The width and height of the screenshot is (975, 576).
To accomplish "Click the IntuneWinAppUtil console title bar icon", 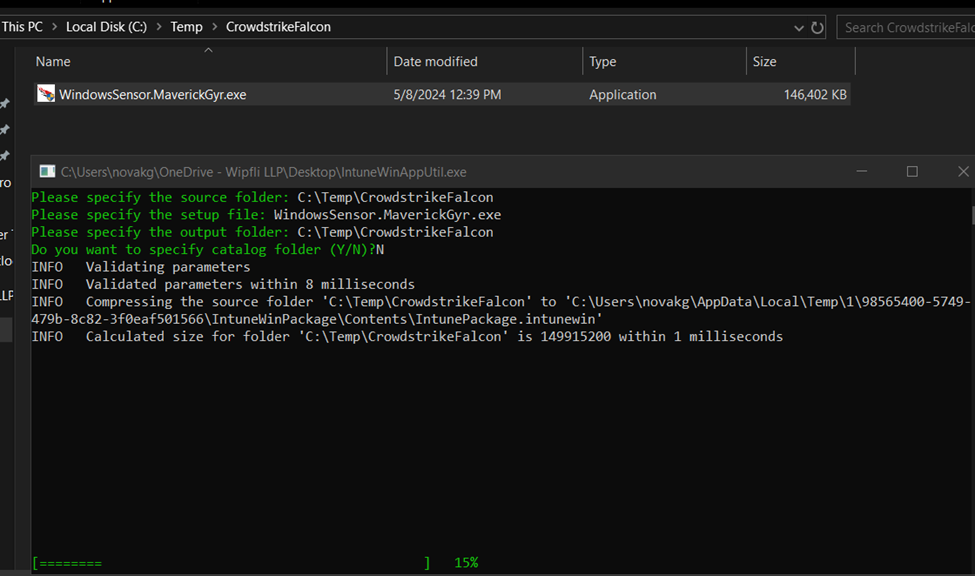I will pyautogui.click(x=47, y=172).
